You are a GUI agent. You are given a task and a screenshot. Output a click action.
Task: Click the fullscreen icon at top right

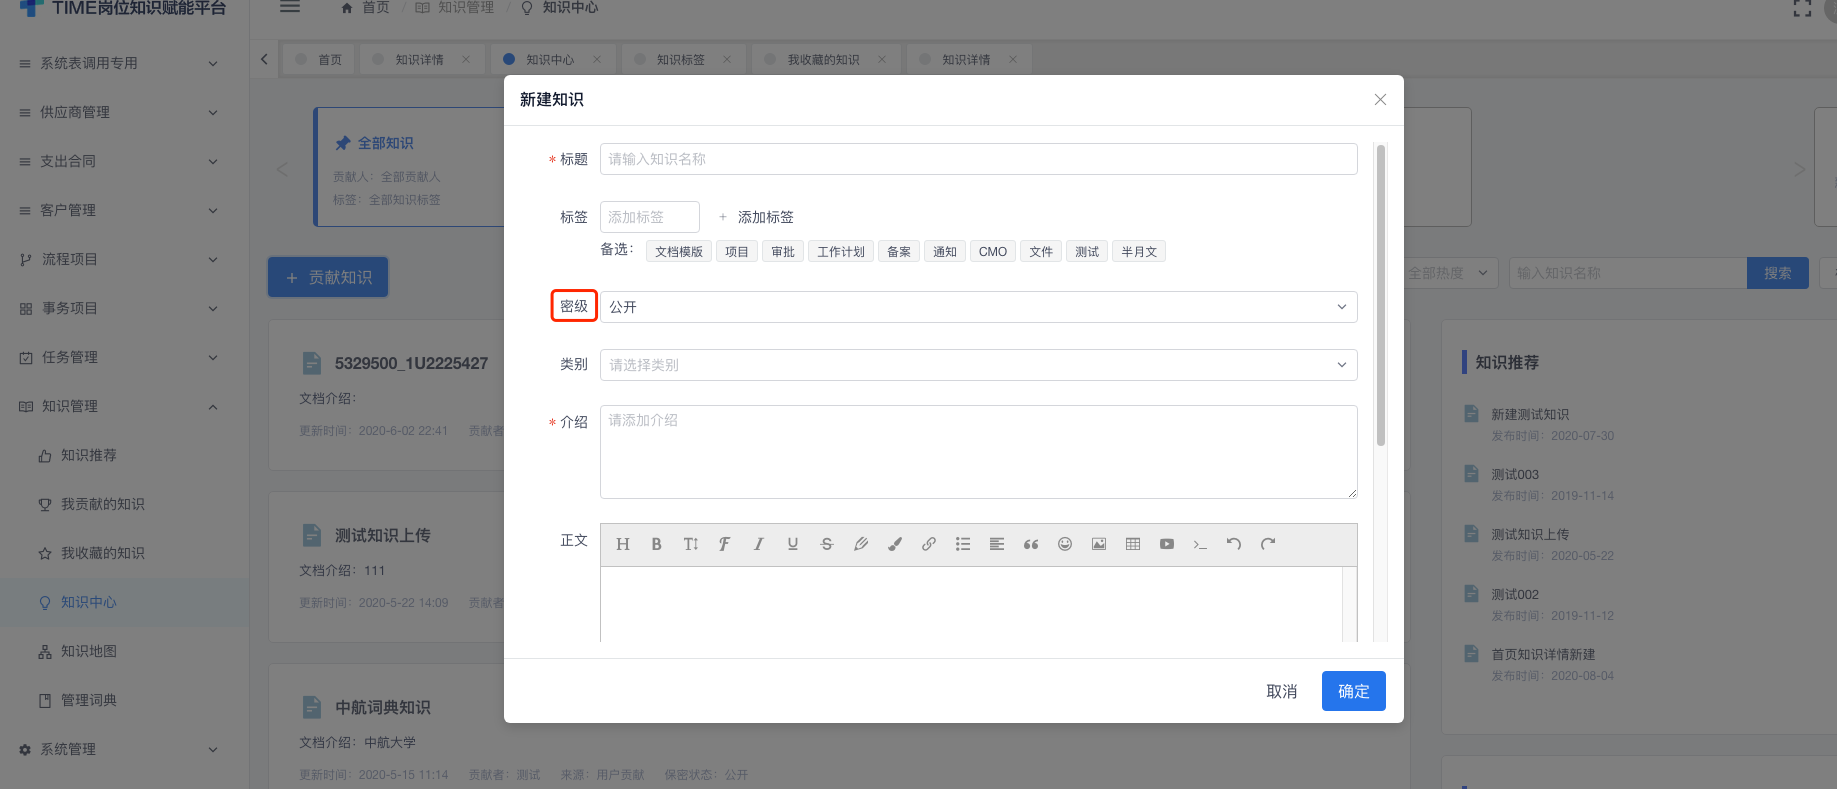(1802, 8)
